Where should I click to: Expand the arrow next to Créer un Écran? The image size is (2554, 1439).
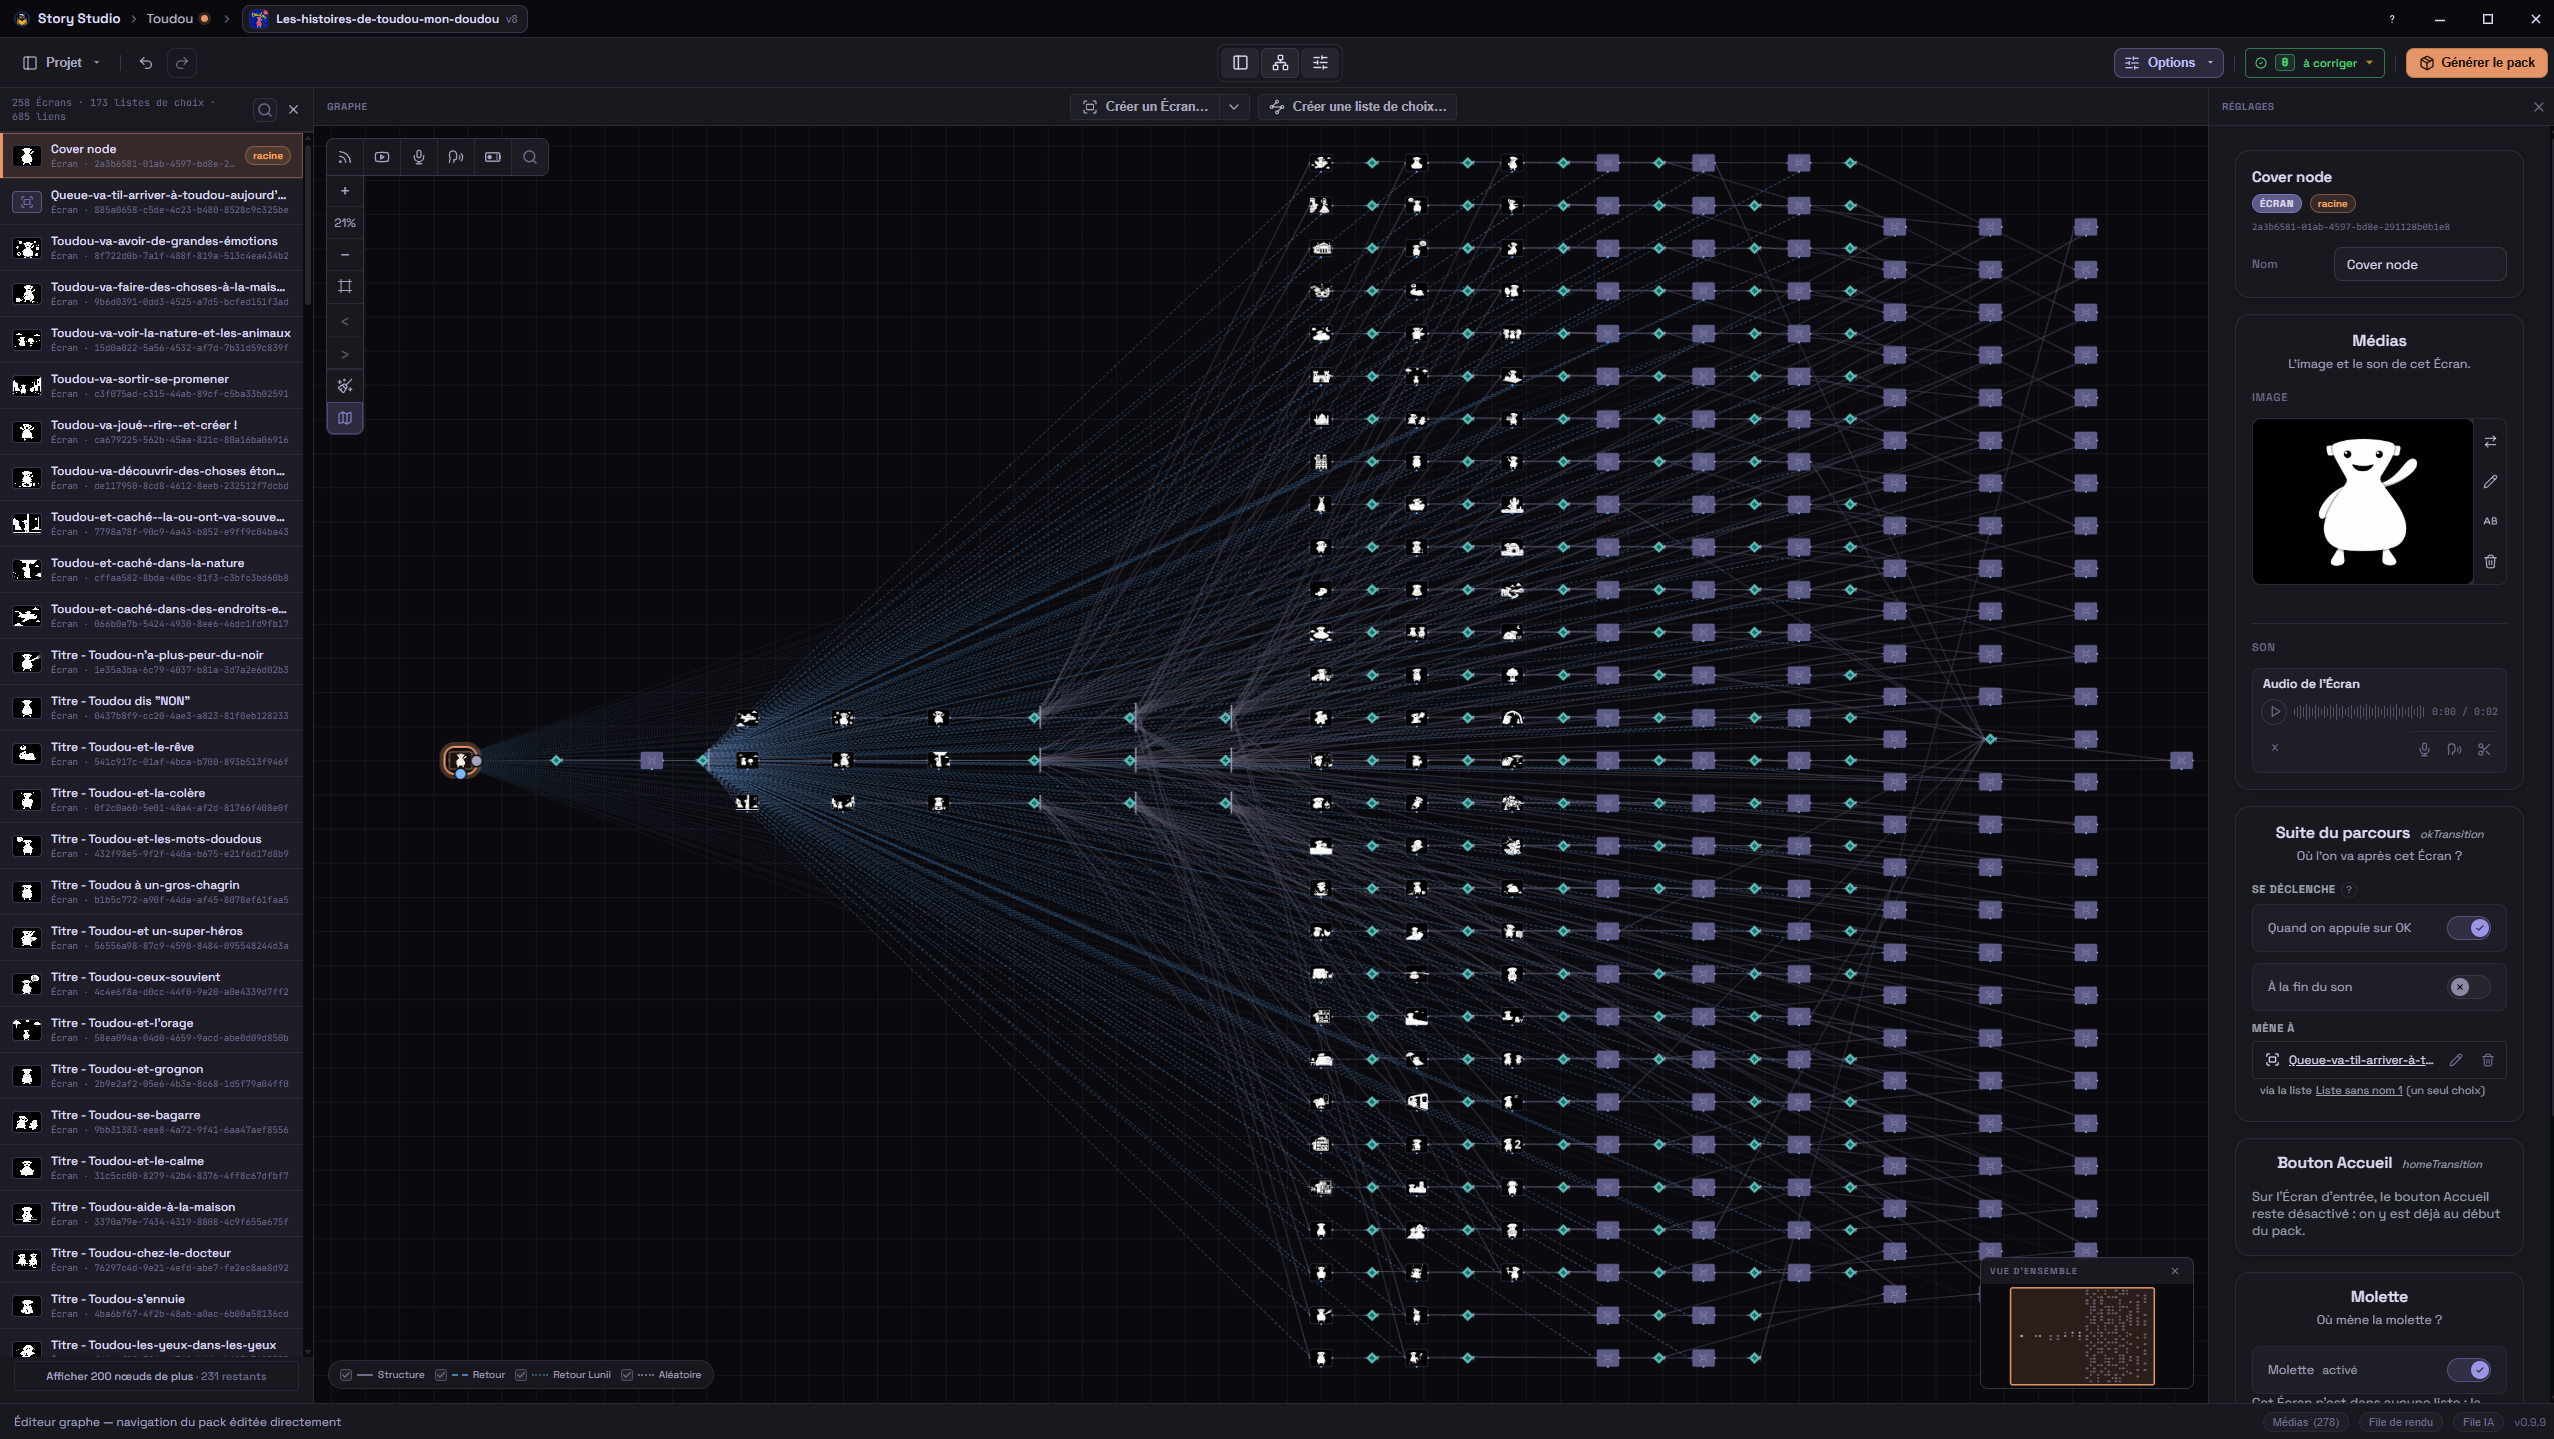pos(1234,107)
